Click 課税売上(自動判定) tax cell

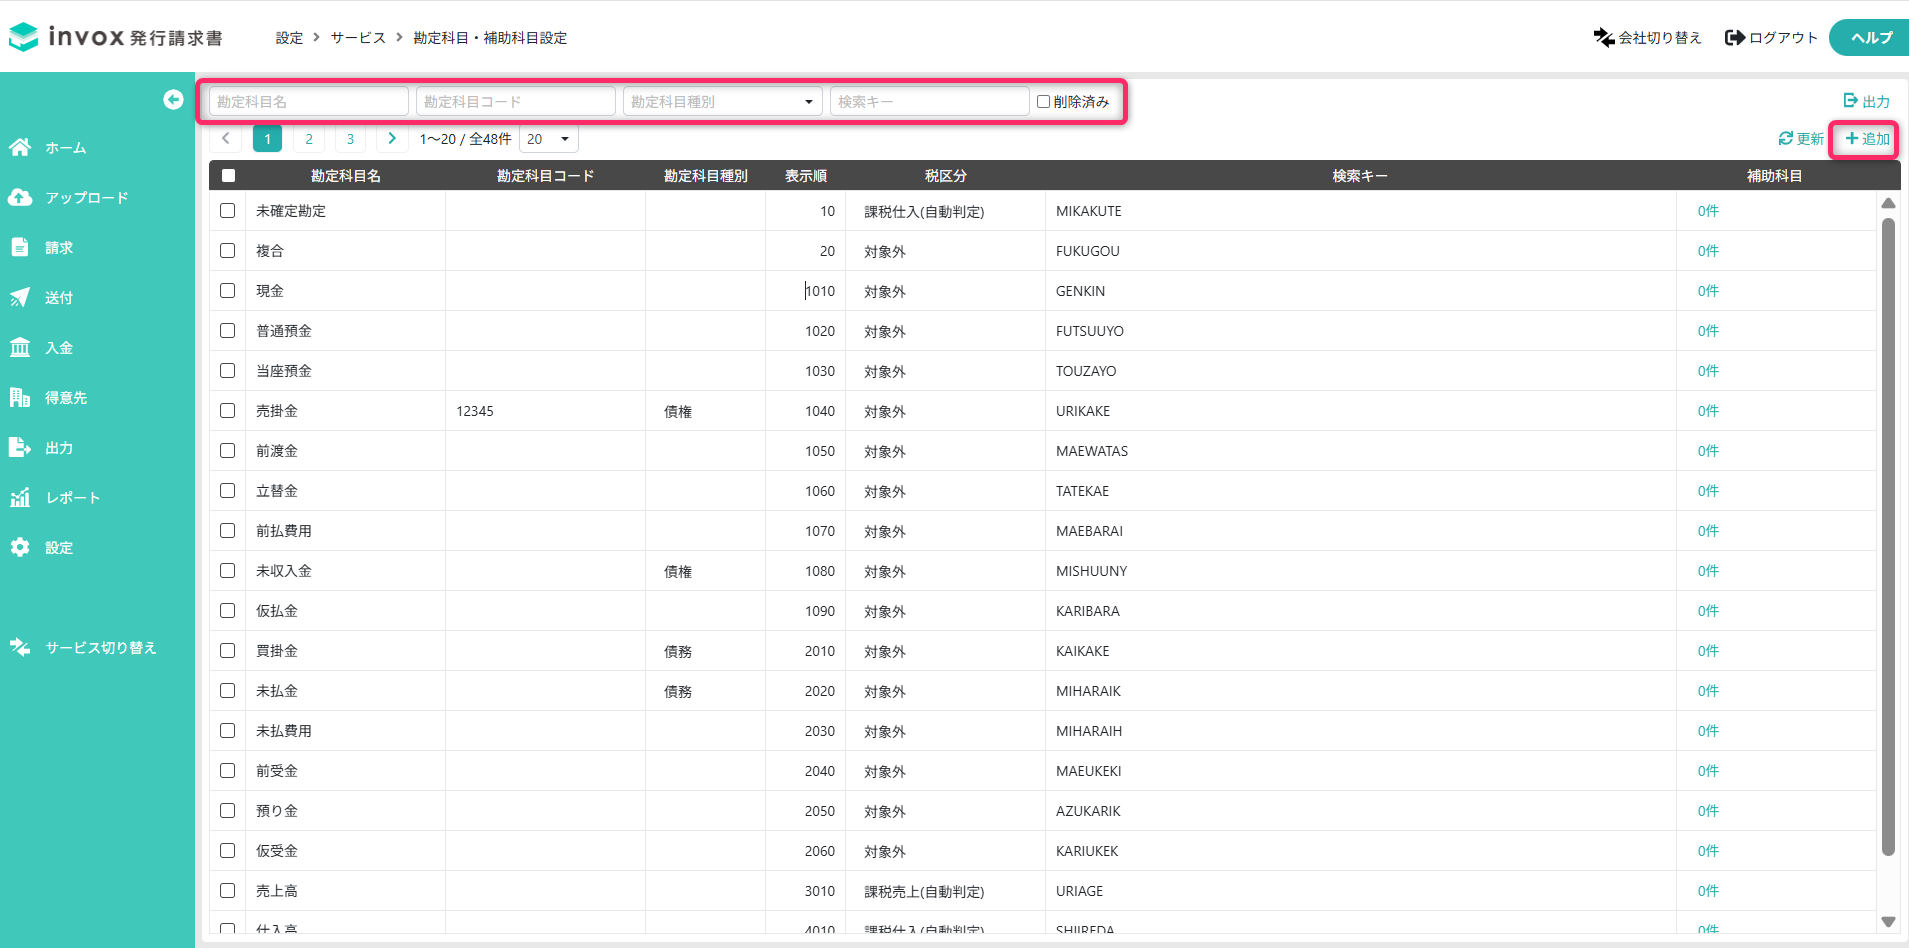[924, 891]
